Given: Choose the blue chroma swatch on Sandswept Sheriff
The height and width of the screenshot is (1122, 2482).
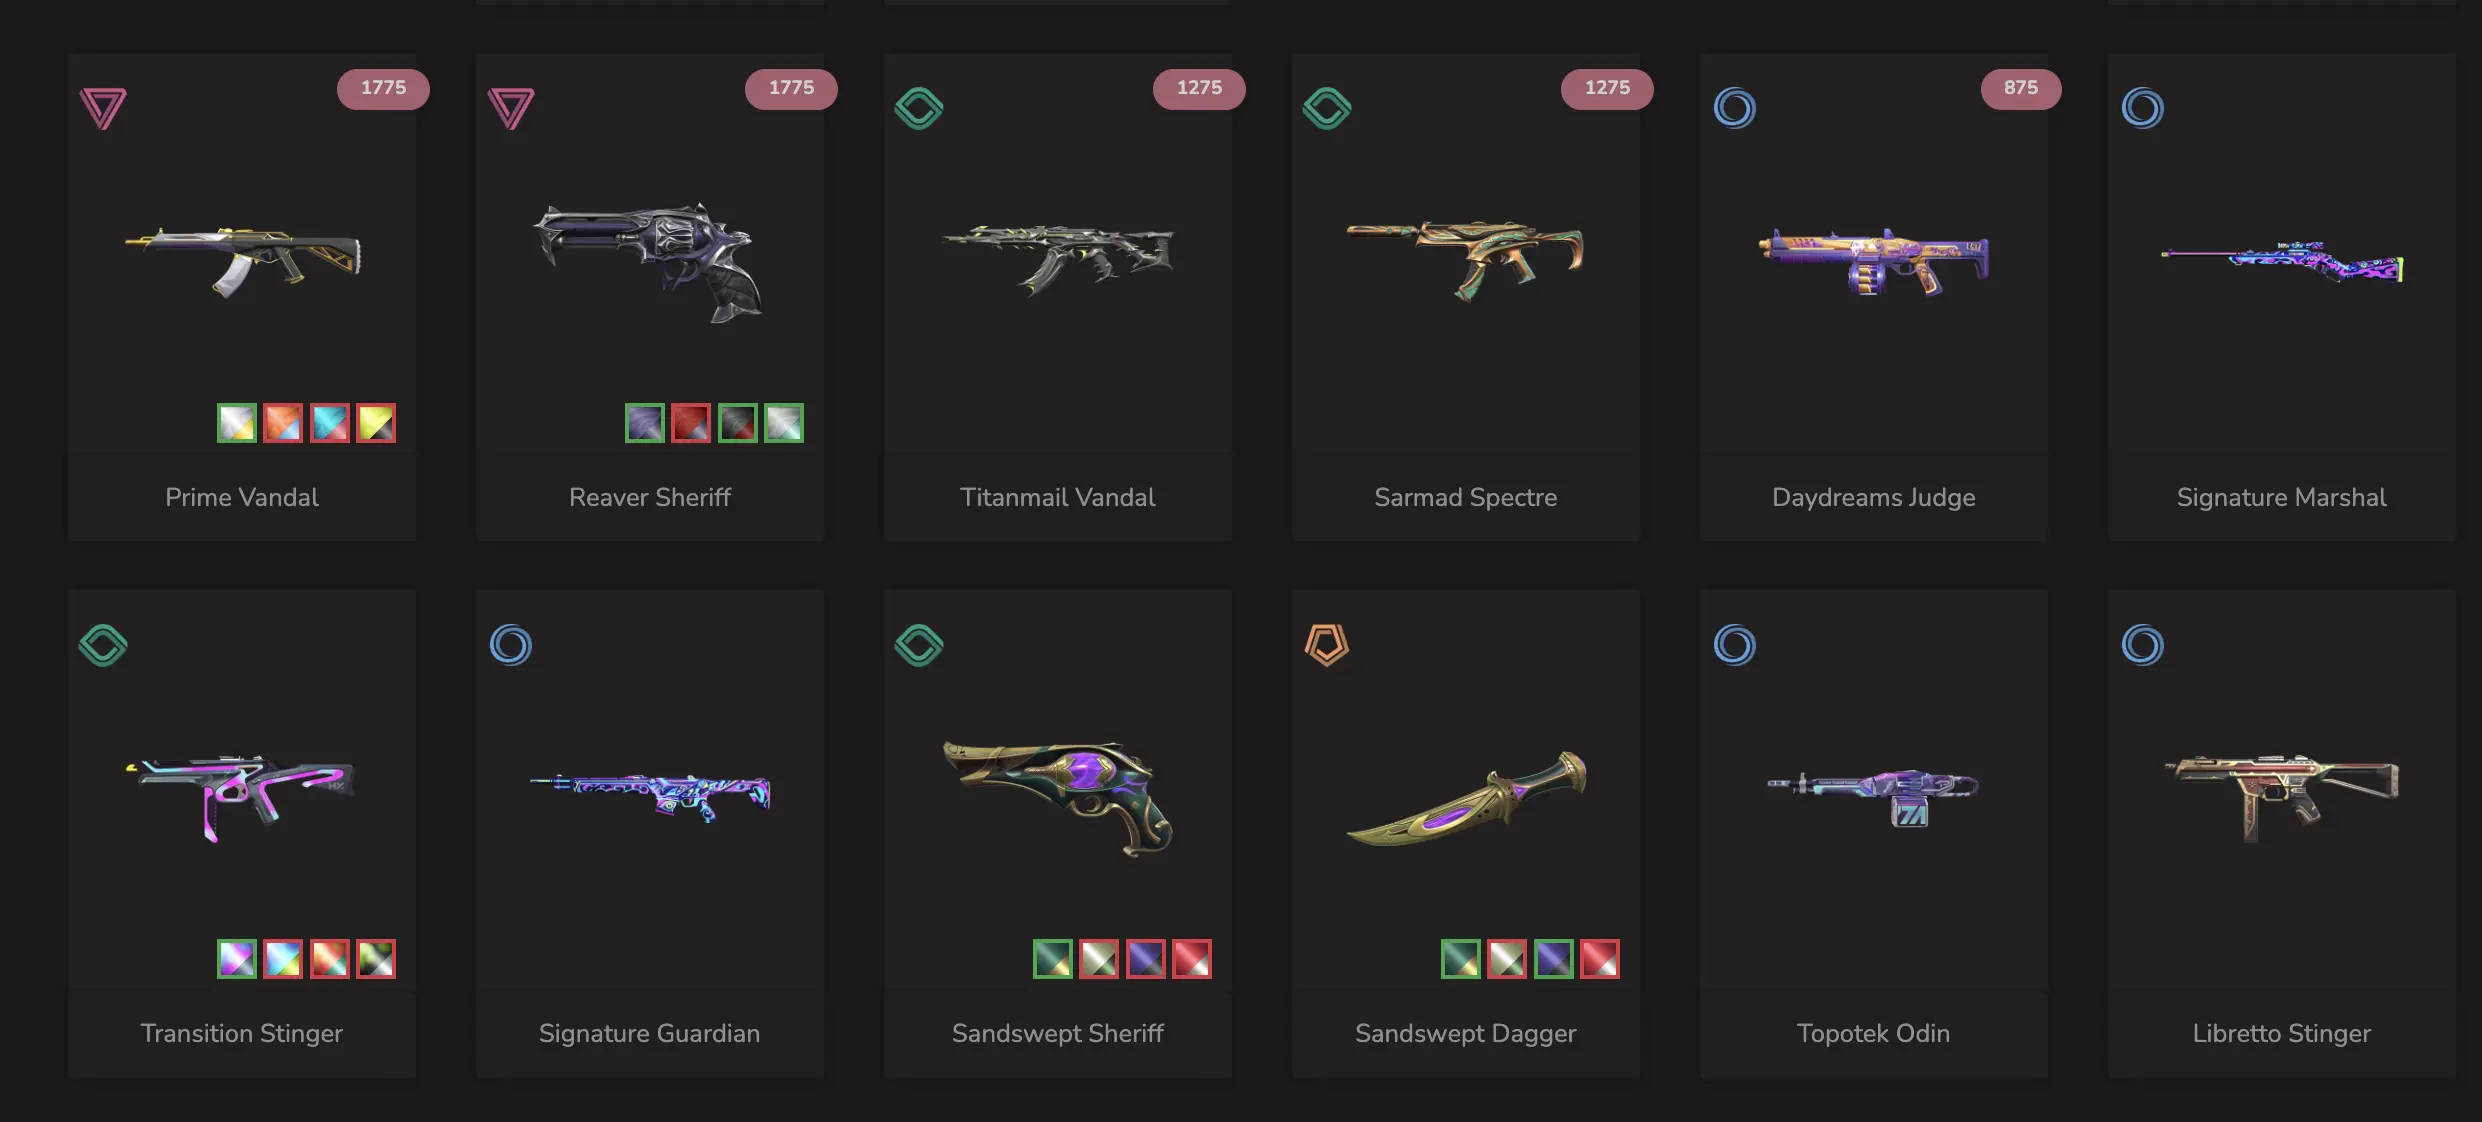Looking at the screenshot, I should coord(1145,959).
